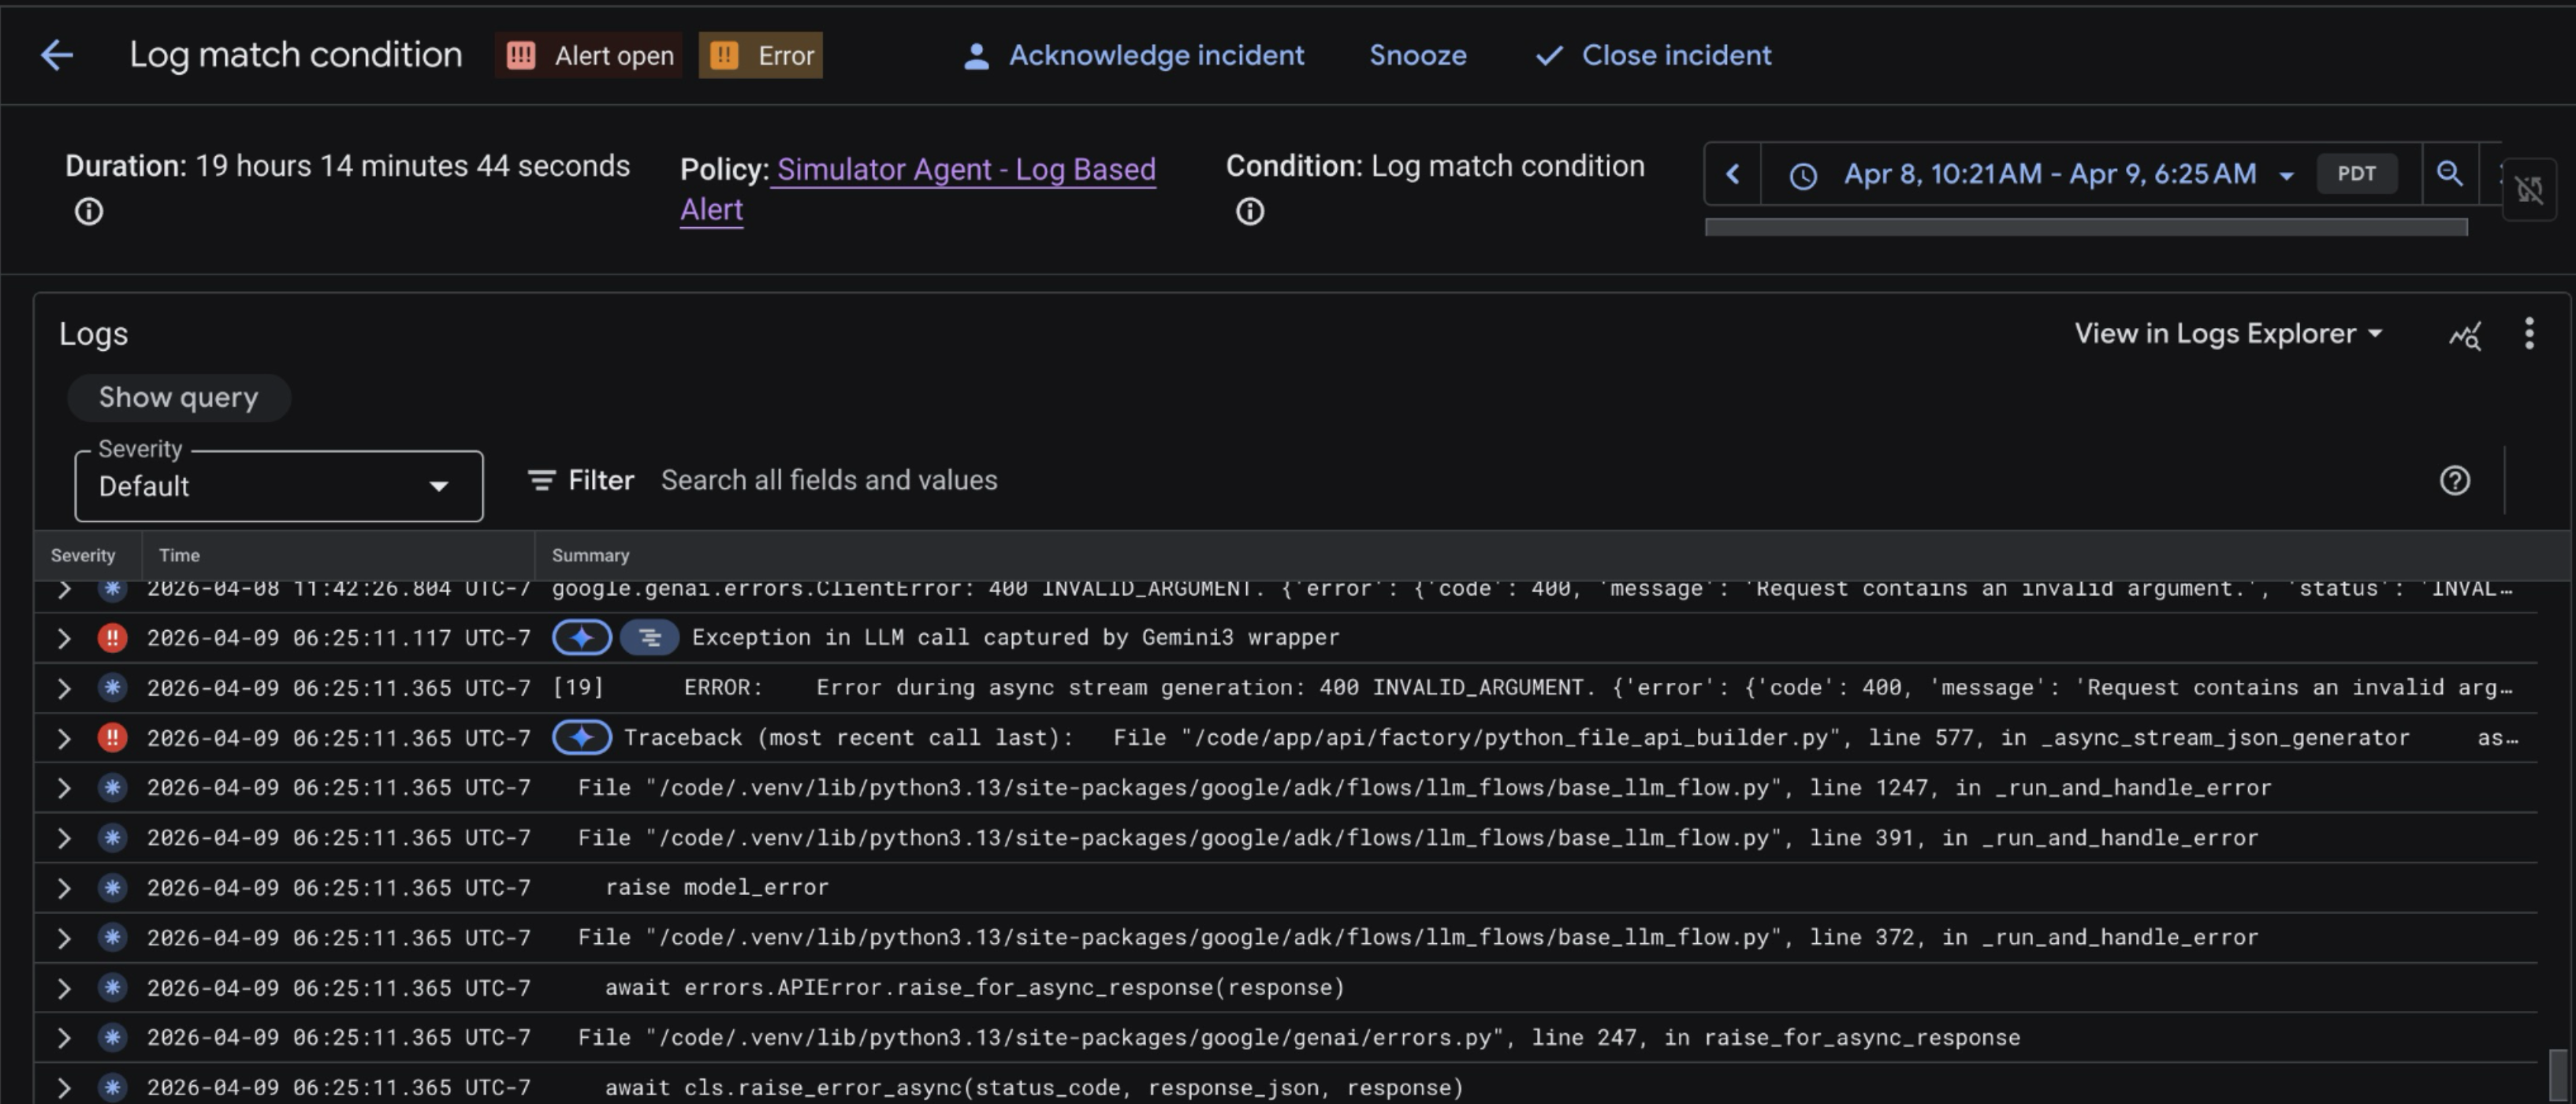Image resolution: width=2576 pixels, height=1104 pixels.
Task: Expand the raise model_error log row
Action: 64,888
